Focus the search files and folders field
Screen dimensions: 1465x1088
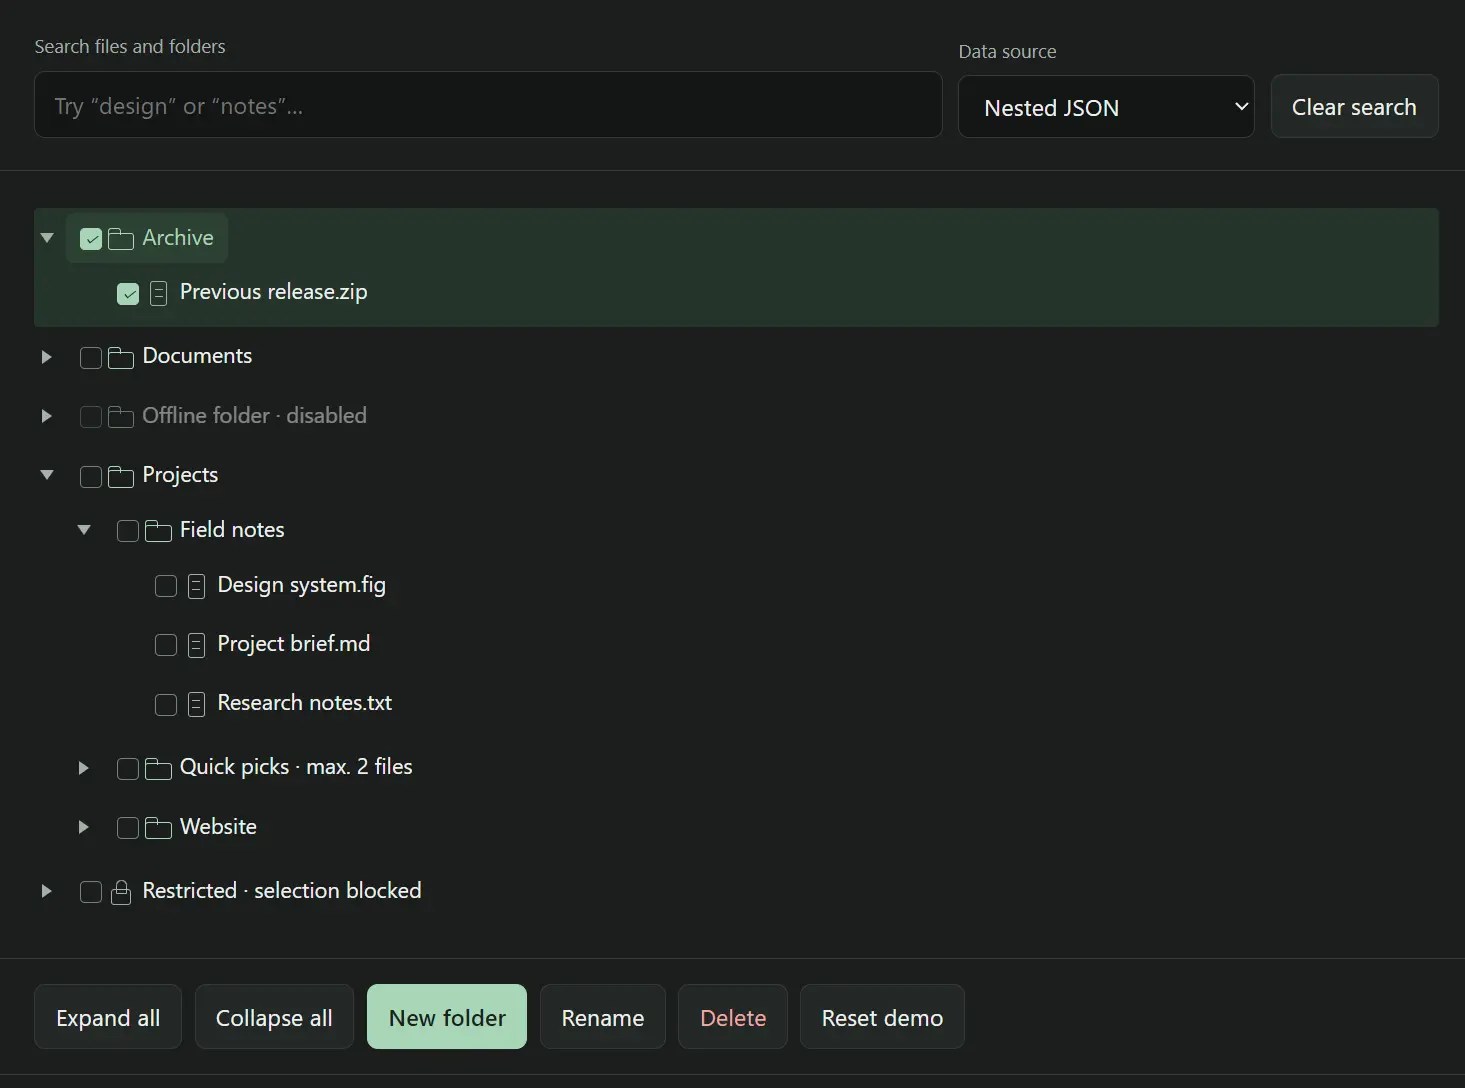tap(488, 104)
